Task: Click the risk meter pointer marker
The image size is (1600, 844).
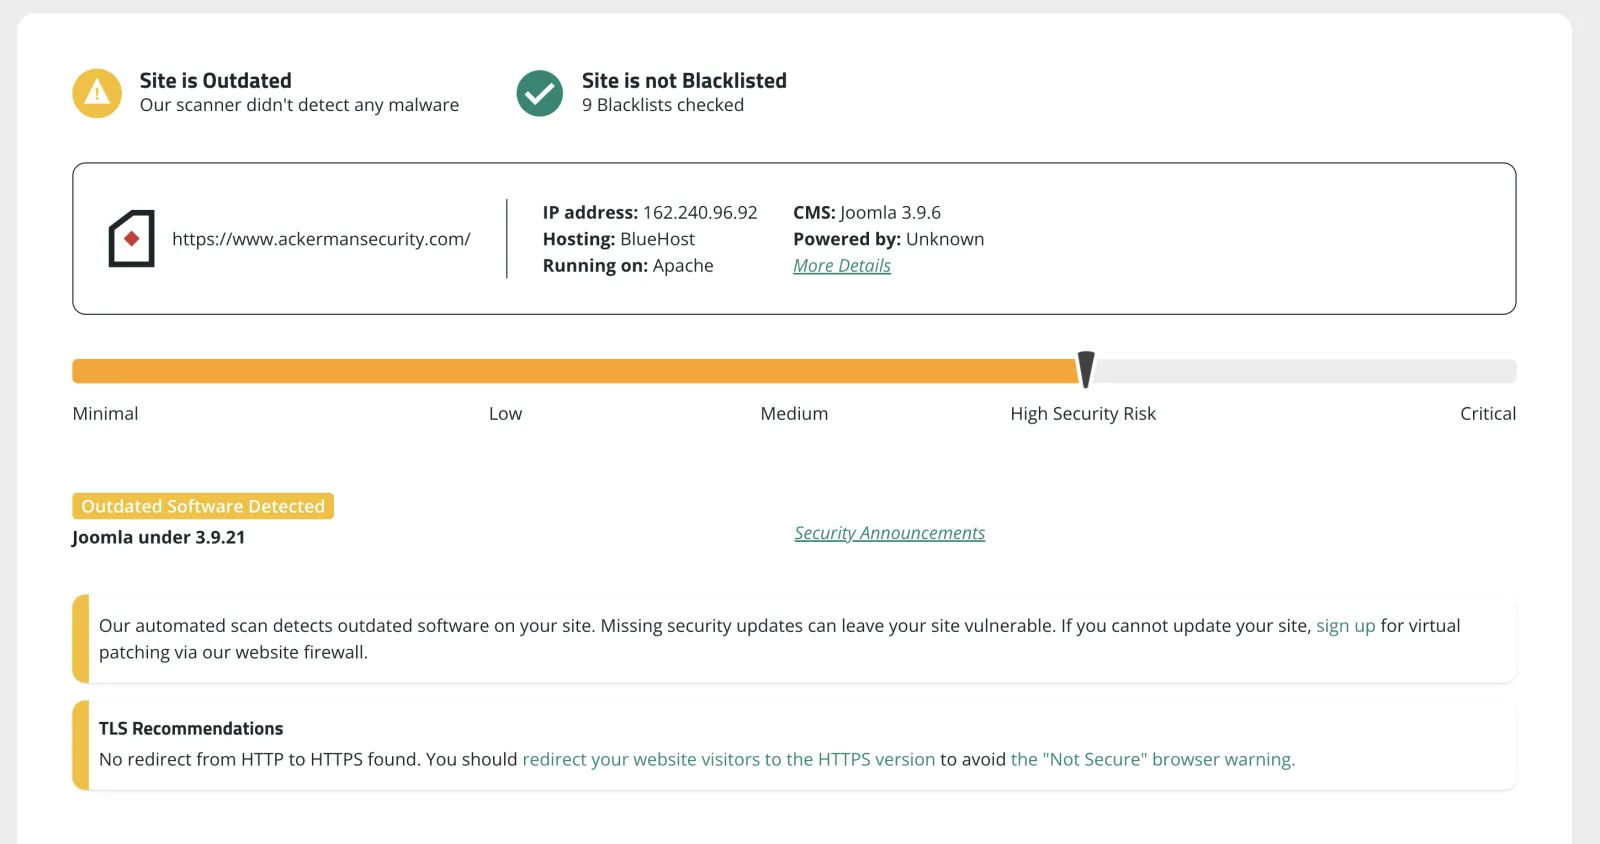Action: pos(1086,369)
